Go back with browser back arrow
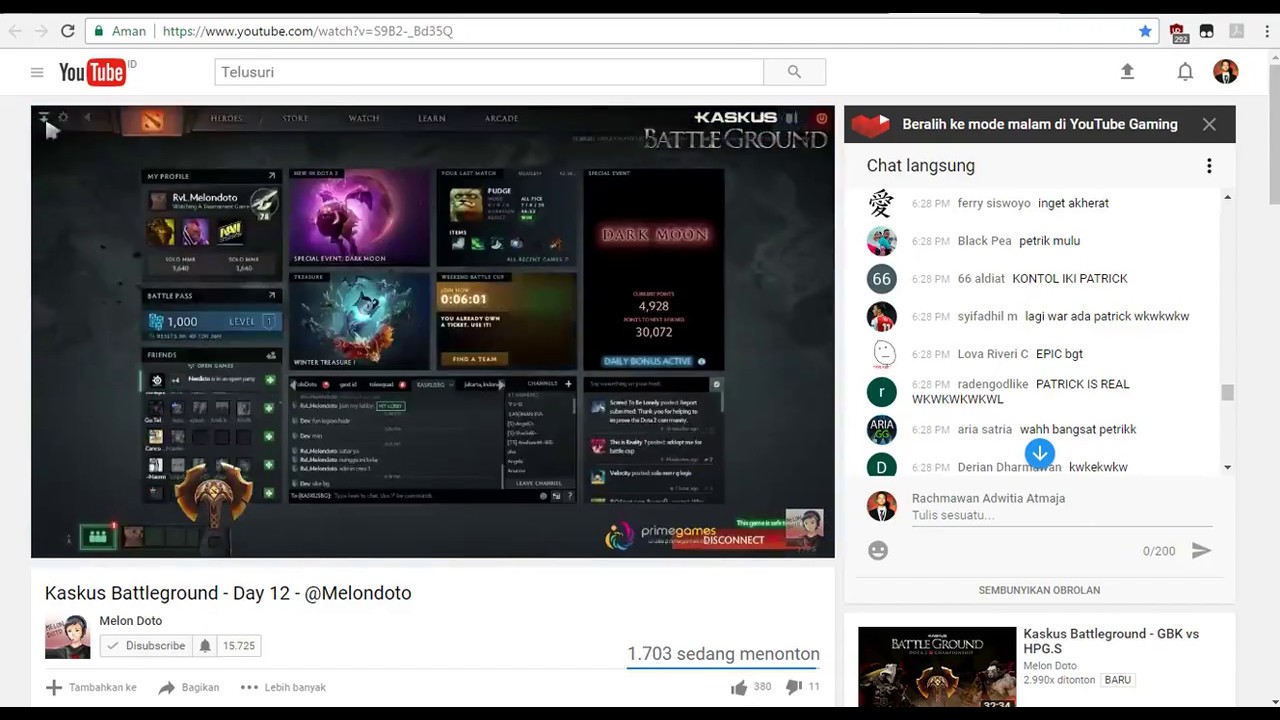The width and height of the screenshot is (1280, 720). point(15,31)
